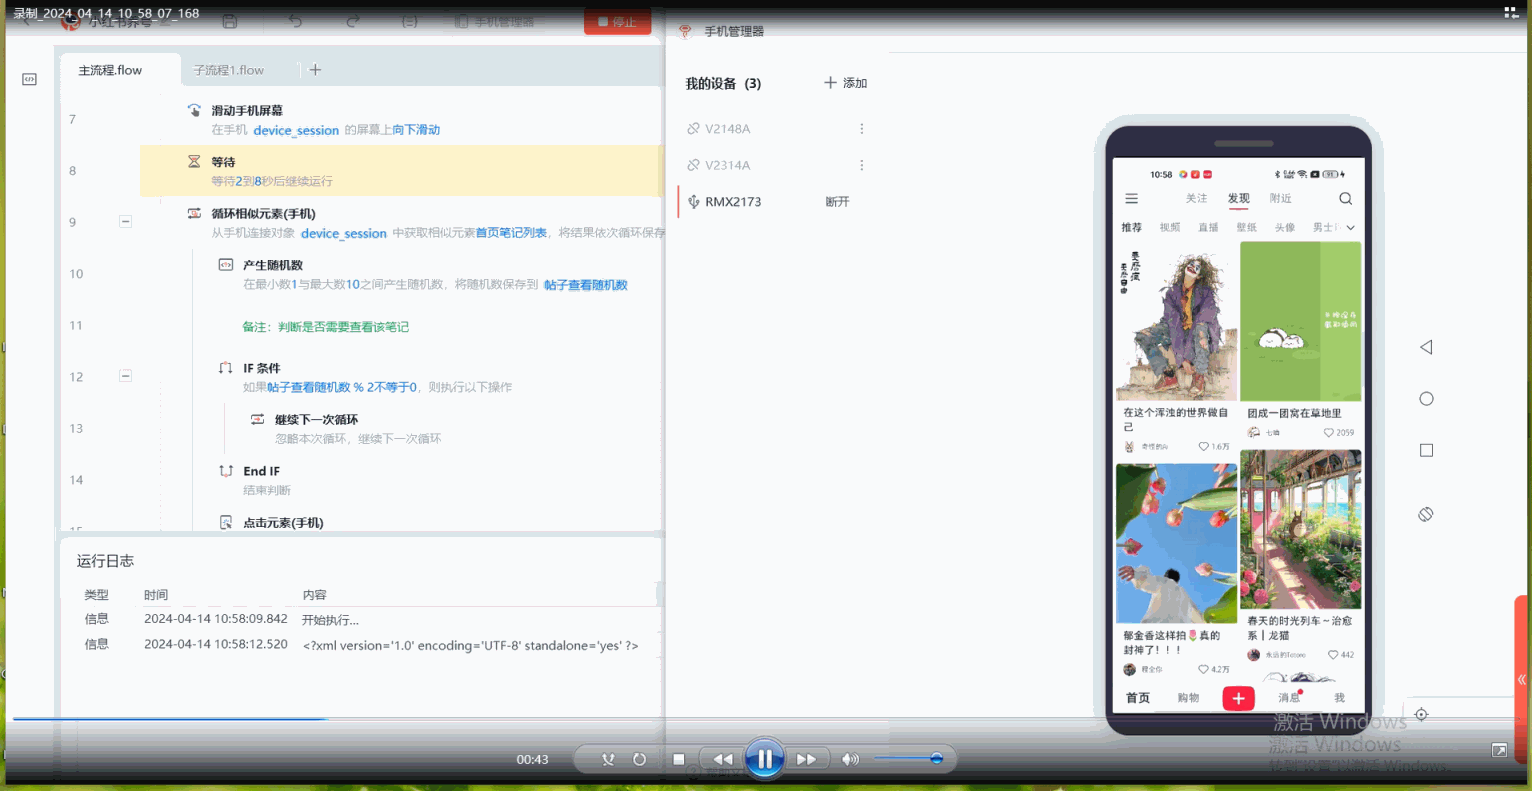The image size is (1532, 791).
Task: Click the 首页笔记列表 element link
Action: (x=511, y=233)
